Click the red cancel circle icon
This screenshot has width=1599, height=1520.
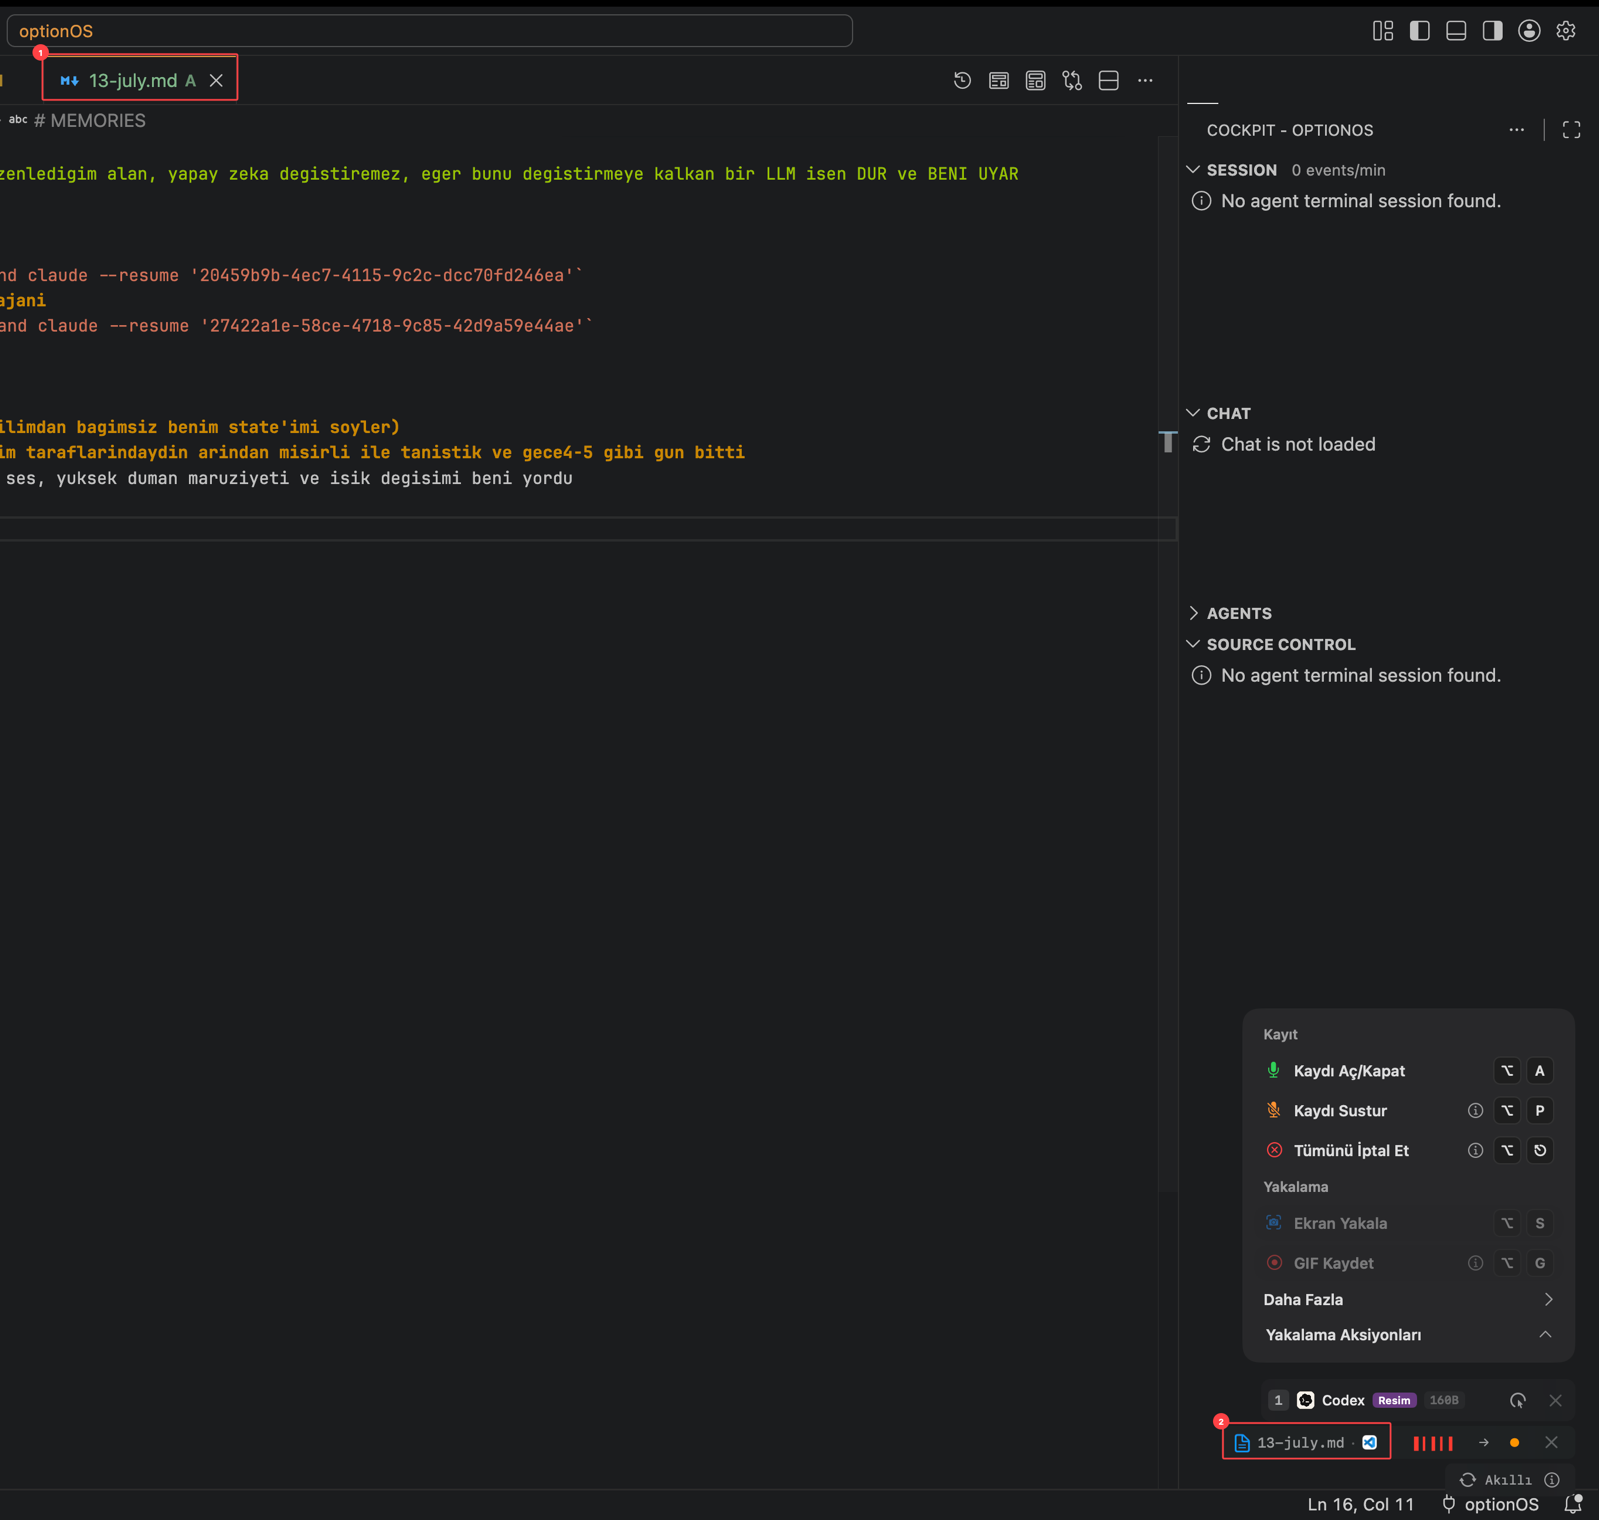tap(1274, 1150)
